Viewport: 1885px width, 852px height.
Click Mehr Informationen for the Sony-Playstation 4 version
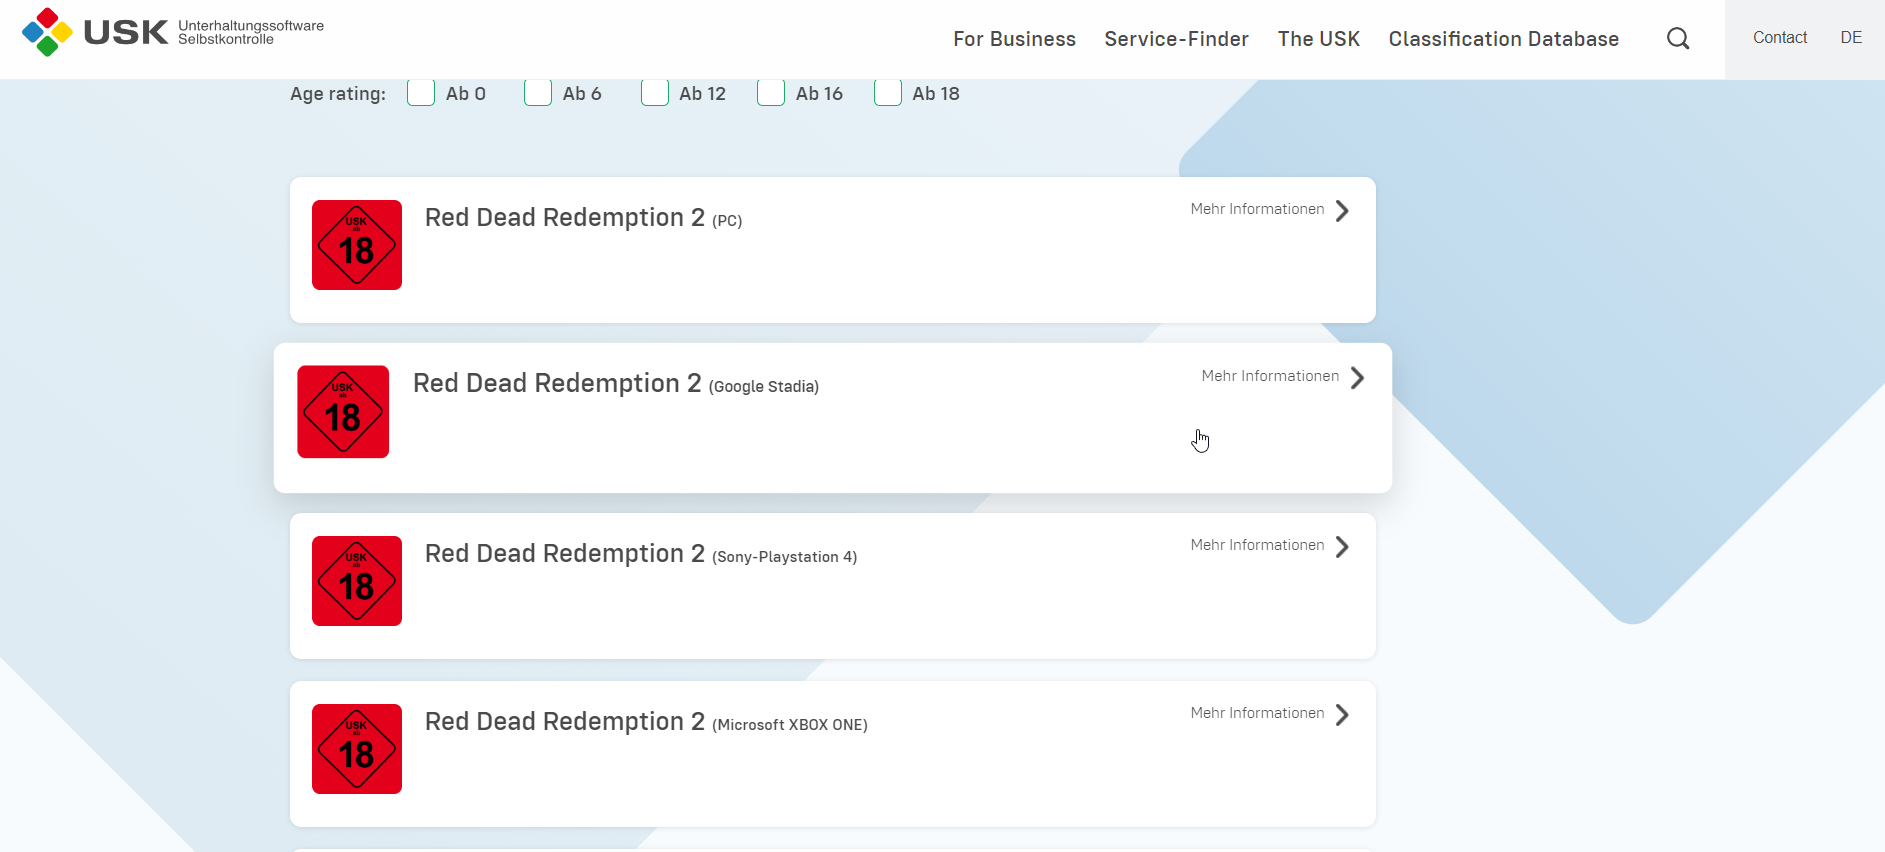click(1257, 545)
